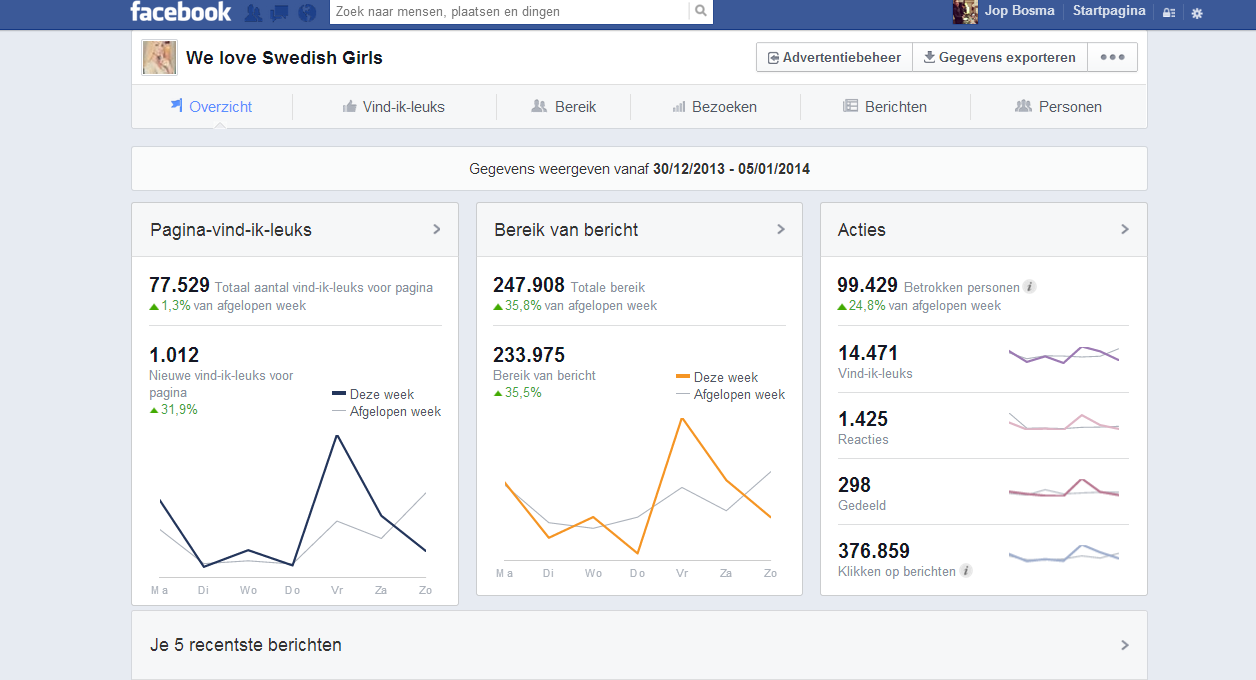Click the 99.429 Betrokken personen figure
The width and height of the screenshot is (1256, 680).
(868, 285)
